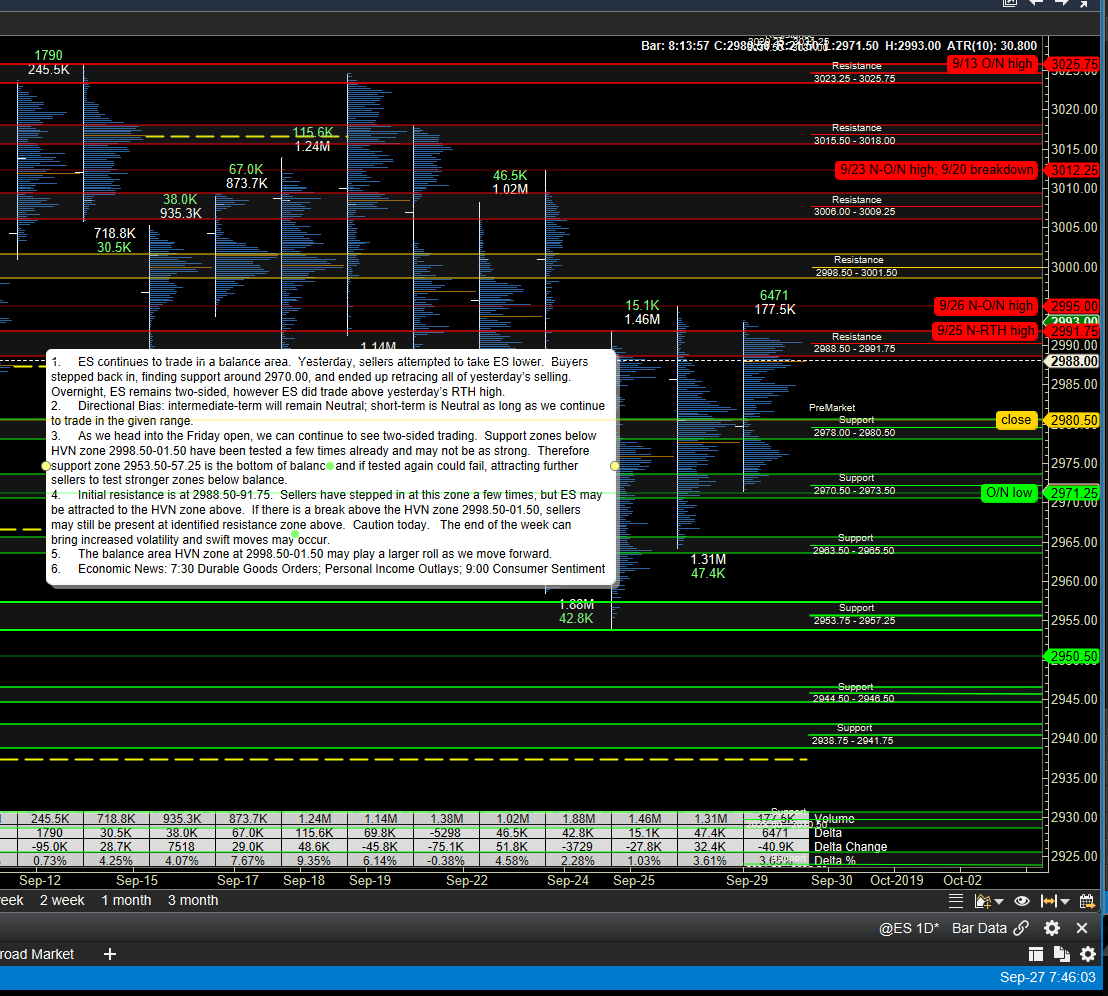Click the 3025.75 price axis tag
1108x996 pixels.
[x=1074, y=64]
